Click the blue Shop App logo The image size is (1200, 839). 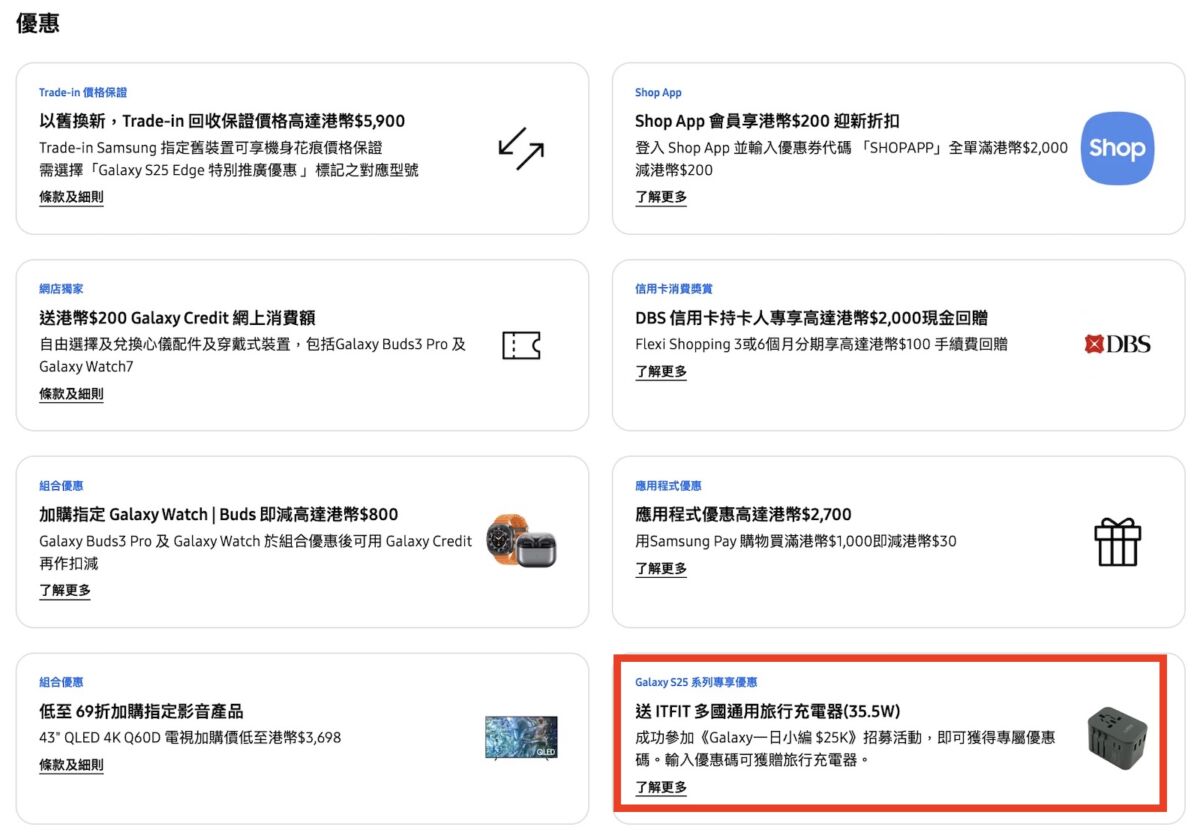pyautogui.click(x=1117, y=148)
